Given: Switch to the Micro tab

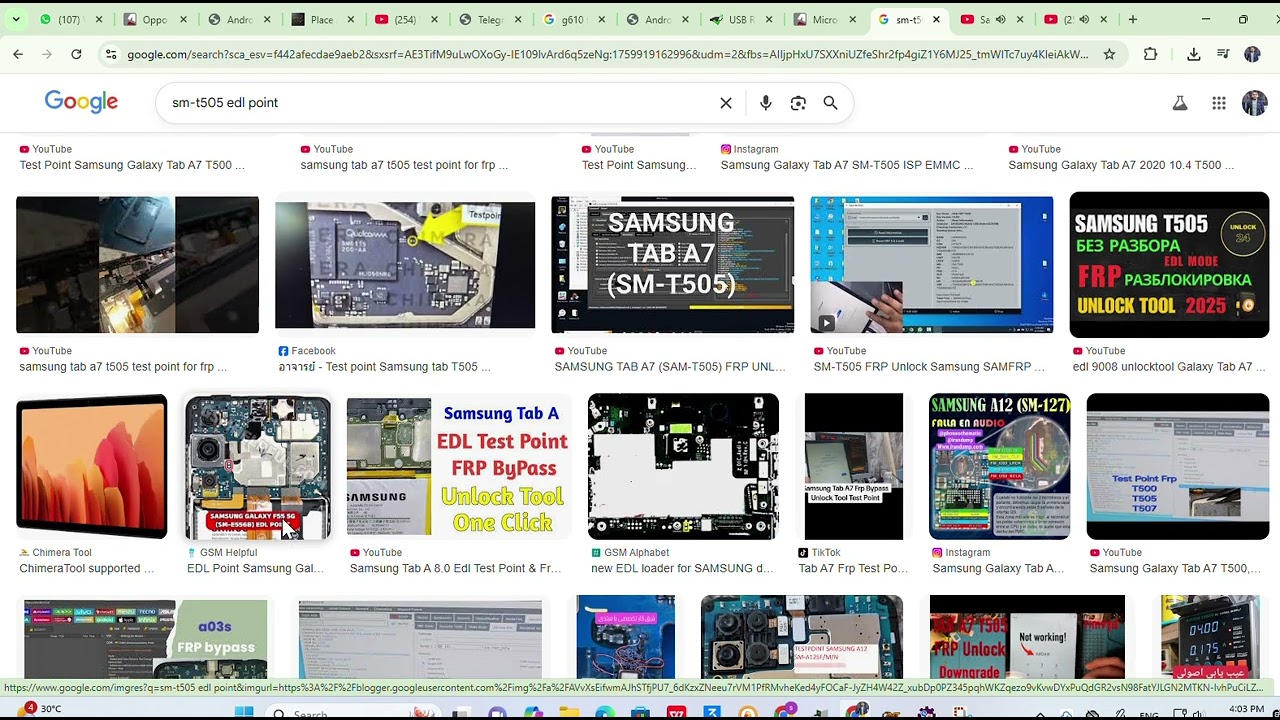Looking at the screenshot, I should point(825,19).
